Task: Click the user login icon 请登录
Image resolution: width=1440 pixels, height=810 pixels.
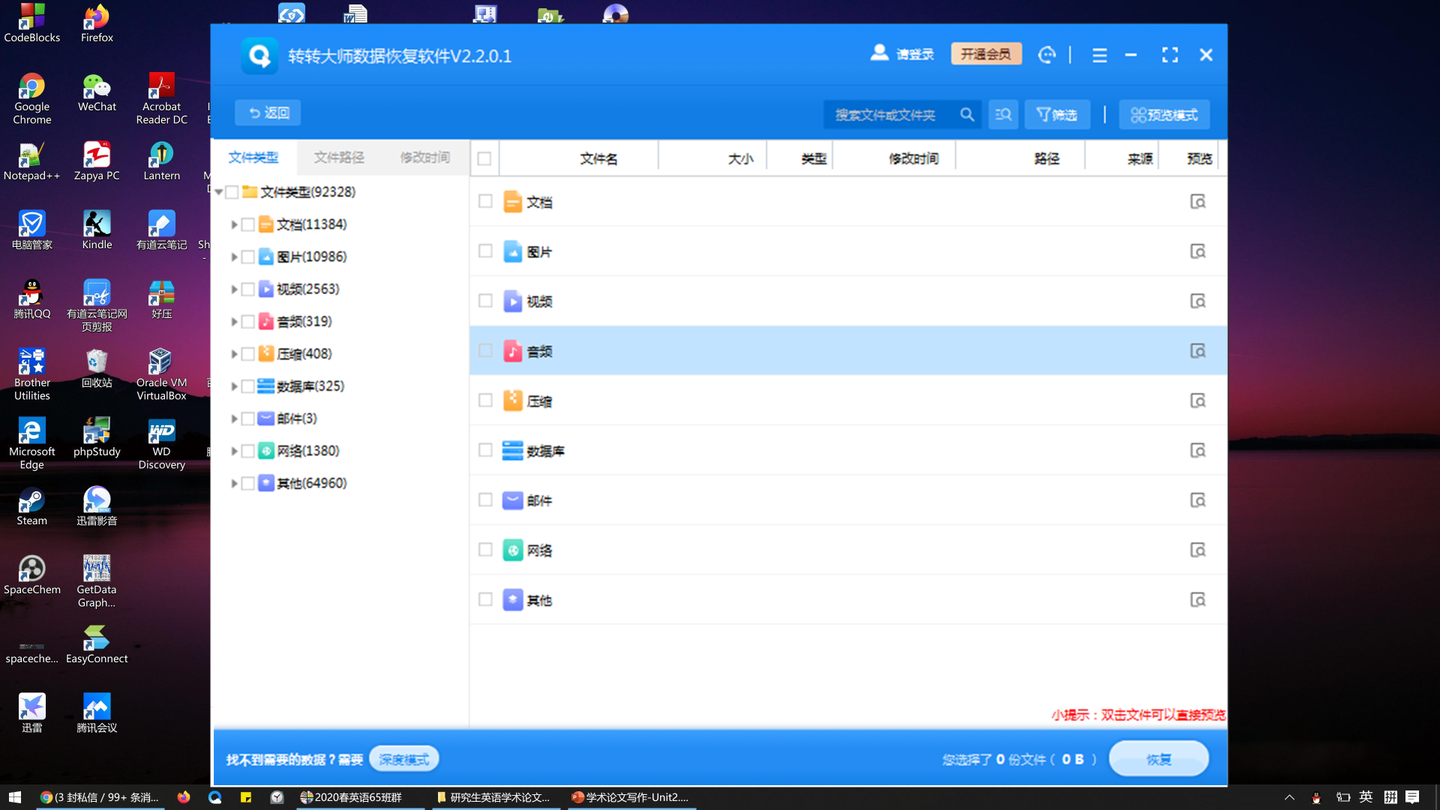Action: pos(901,54)
